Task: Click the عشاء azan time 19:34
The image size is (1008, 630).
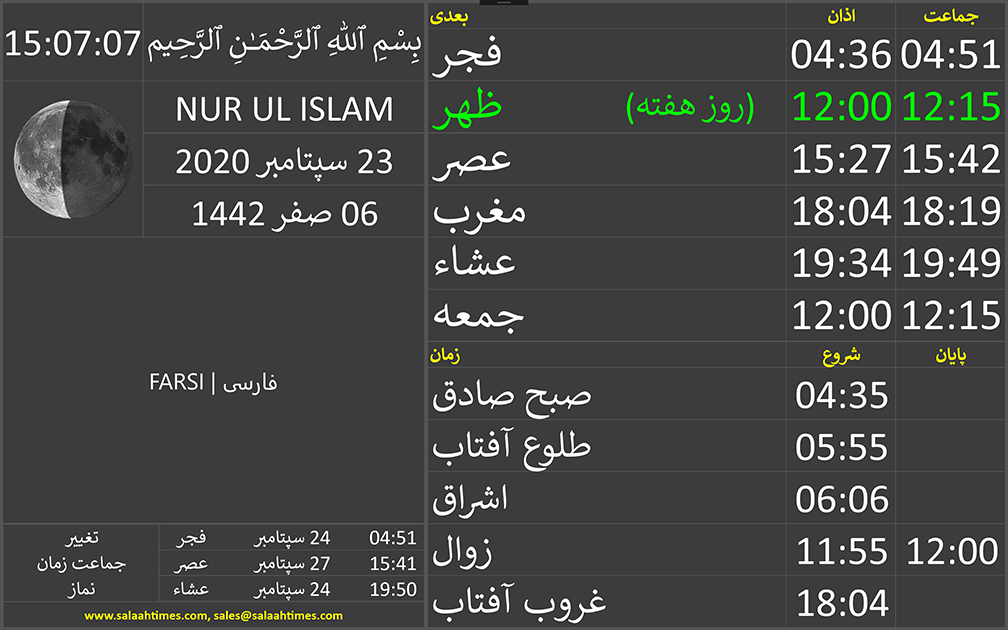Action: point(841,264)
